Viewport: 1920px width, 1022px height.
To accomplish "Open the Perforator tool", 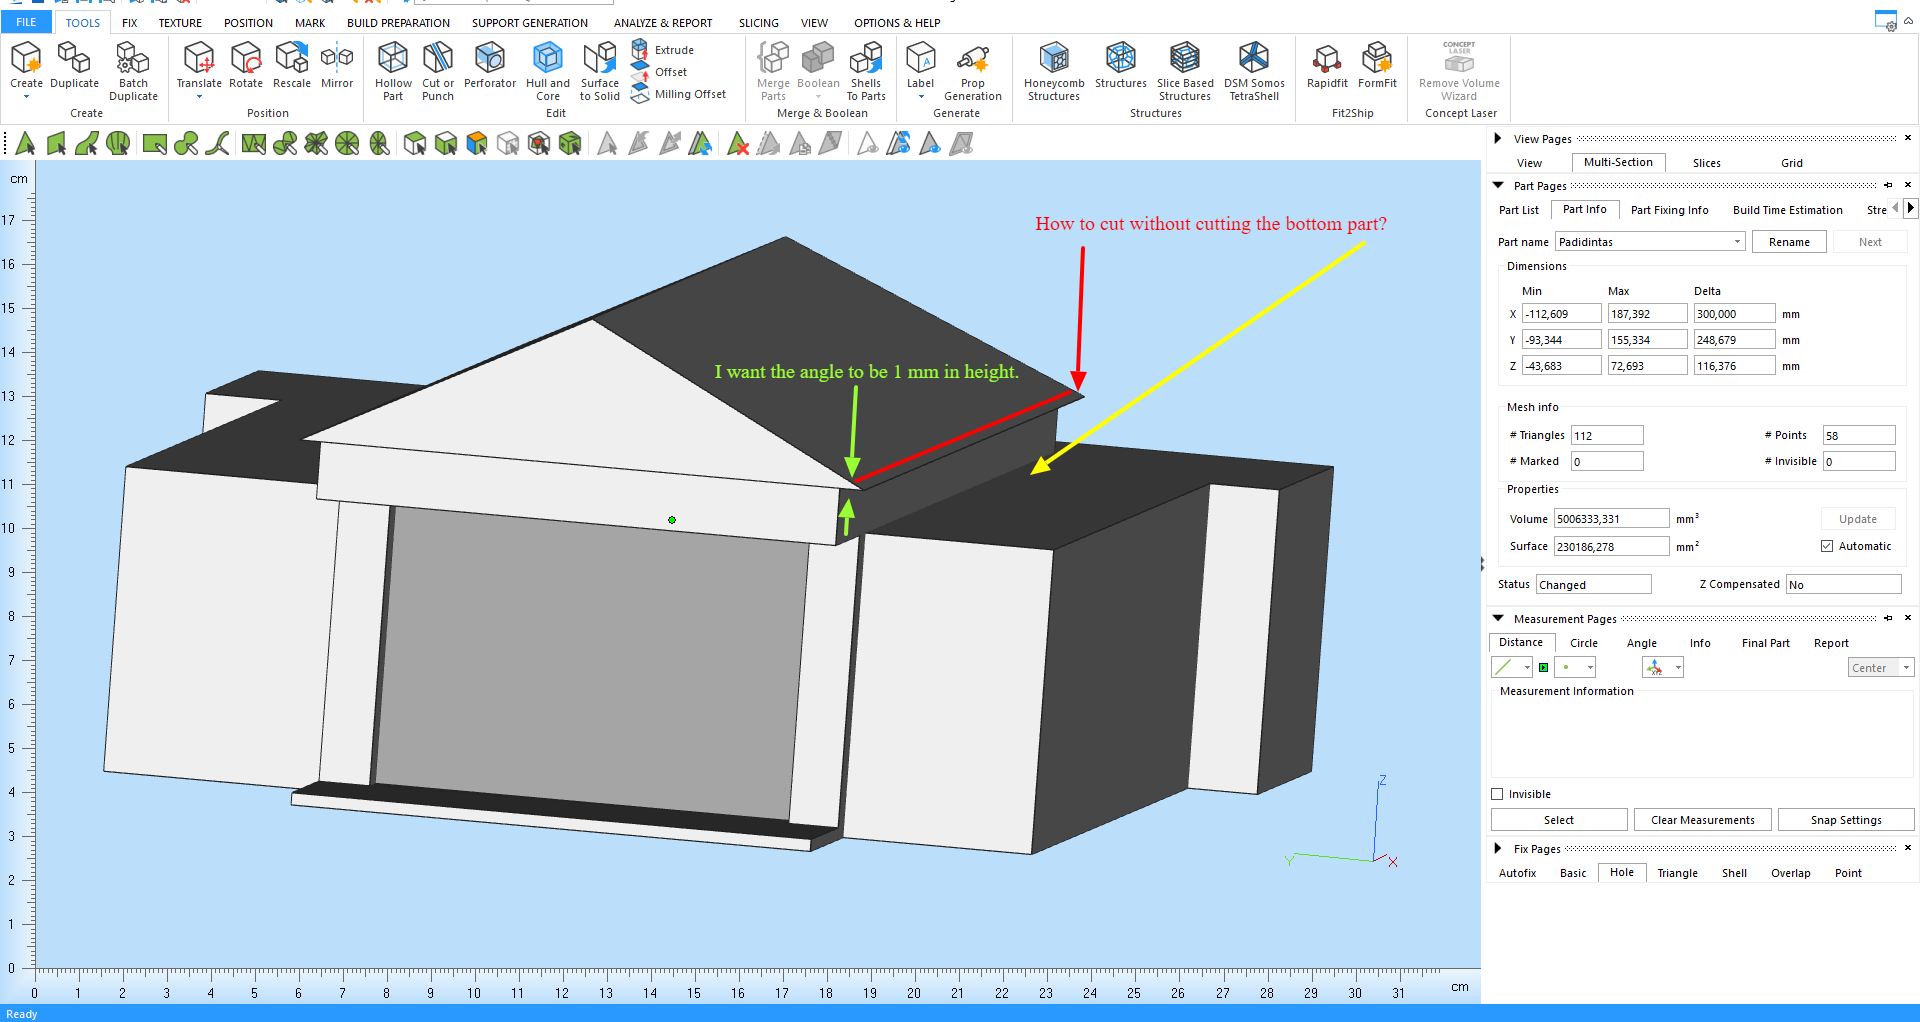I will pos(490,66).
